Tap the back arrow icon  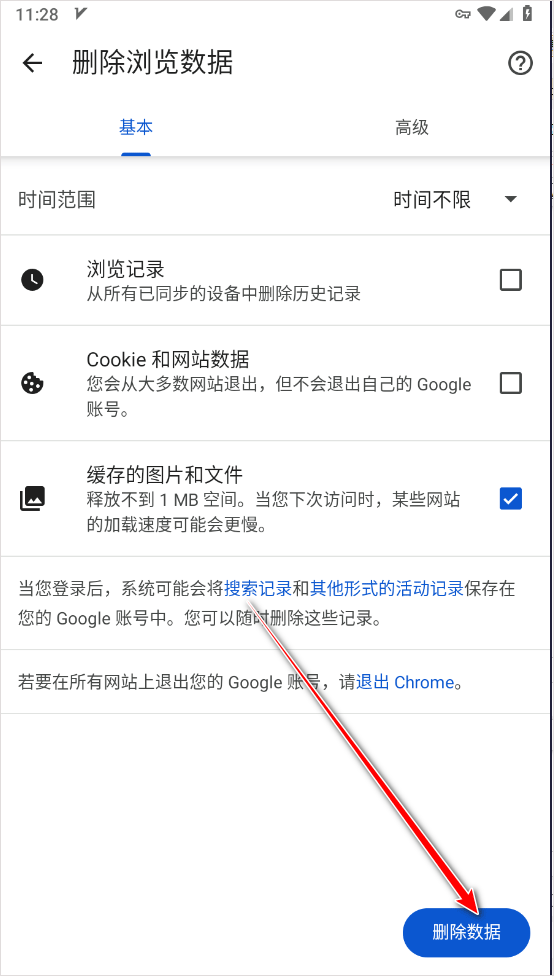coord(32,63)
